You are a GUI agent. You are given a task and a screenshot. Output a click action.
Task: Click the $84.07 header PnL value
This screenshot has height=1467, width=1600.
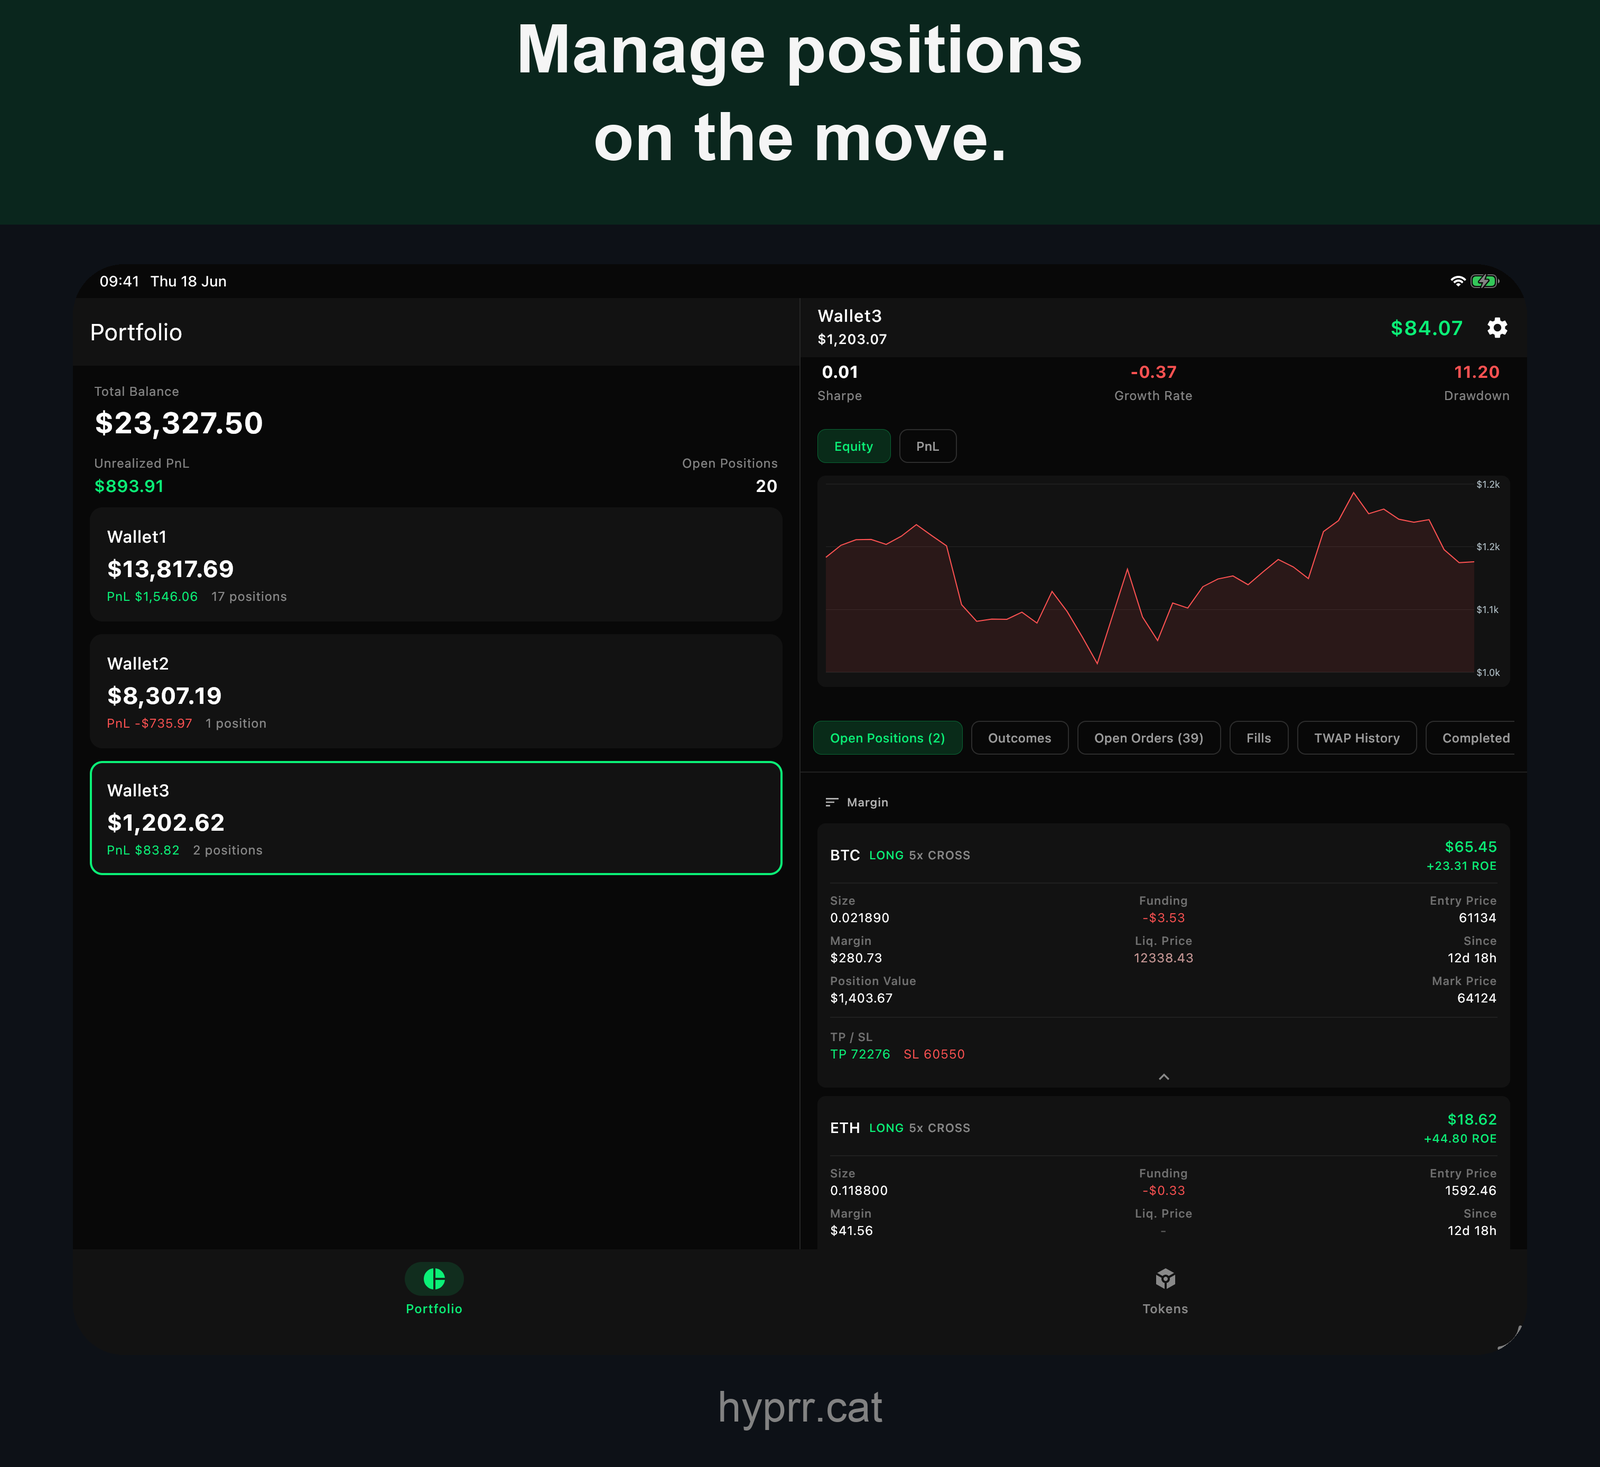click(1426, 328)
